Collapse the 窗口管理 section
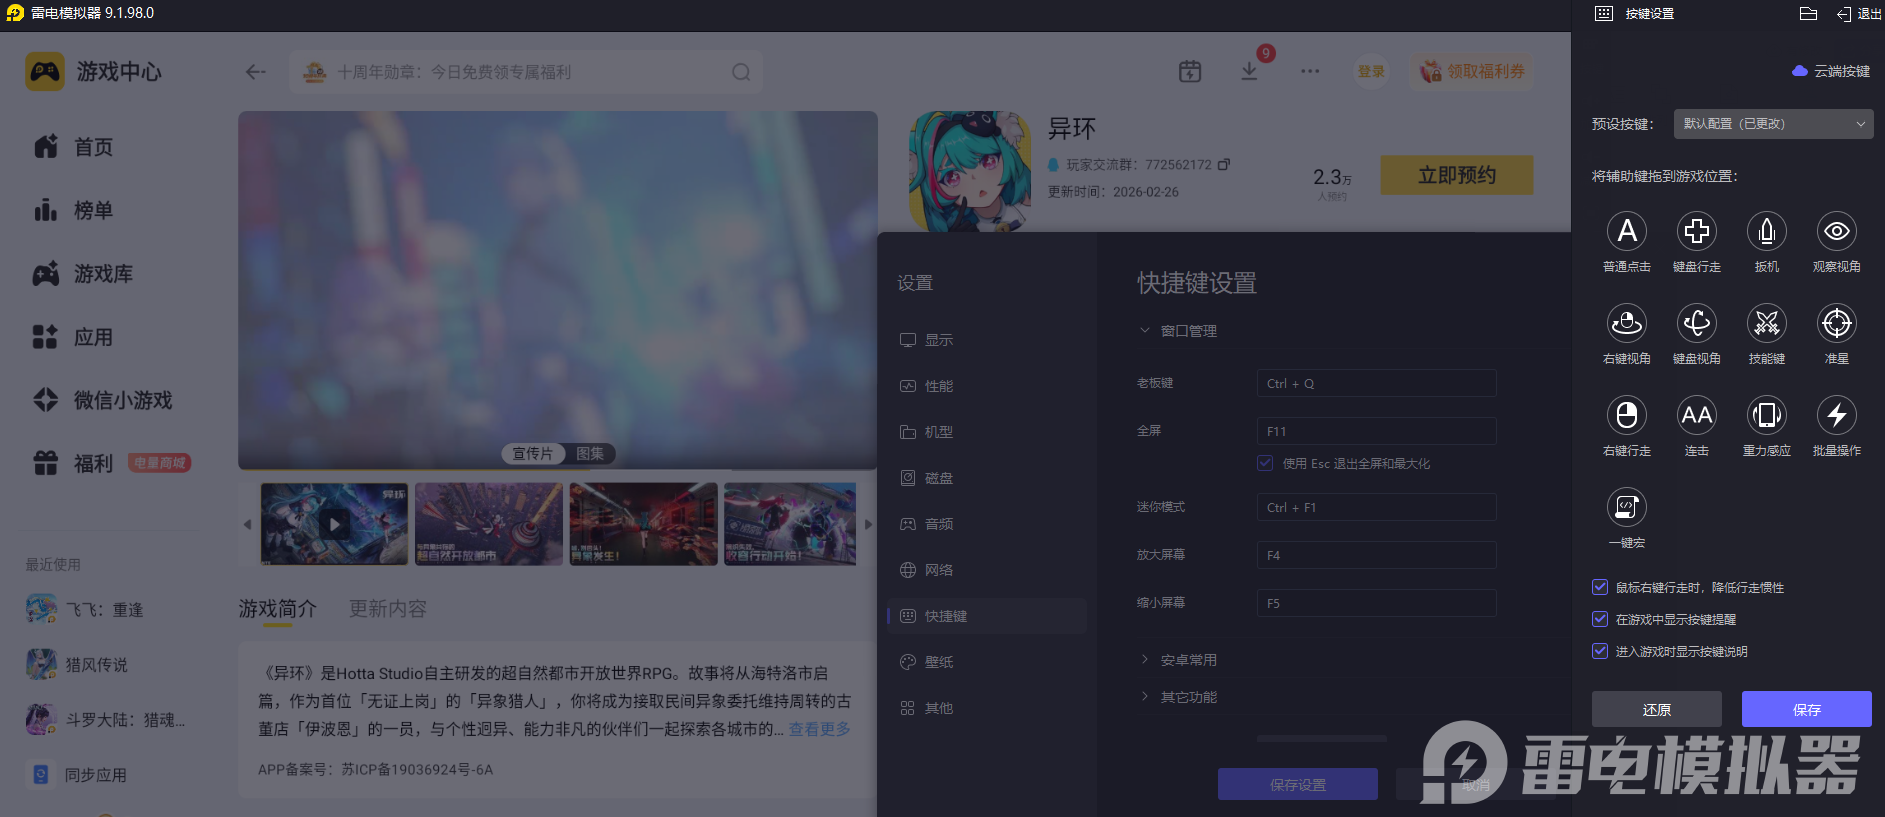The width and height of the screenshot is (1885, 817). pos(1179,331)
